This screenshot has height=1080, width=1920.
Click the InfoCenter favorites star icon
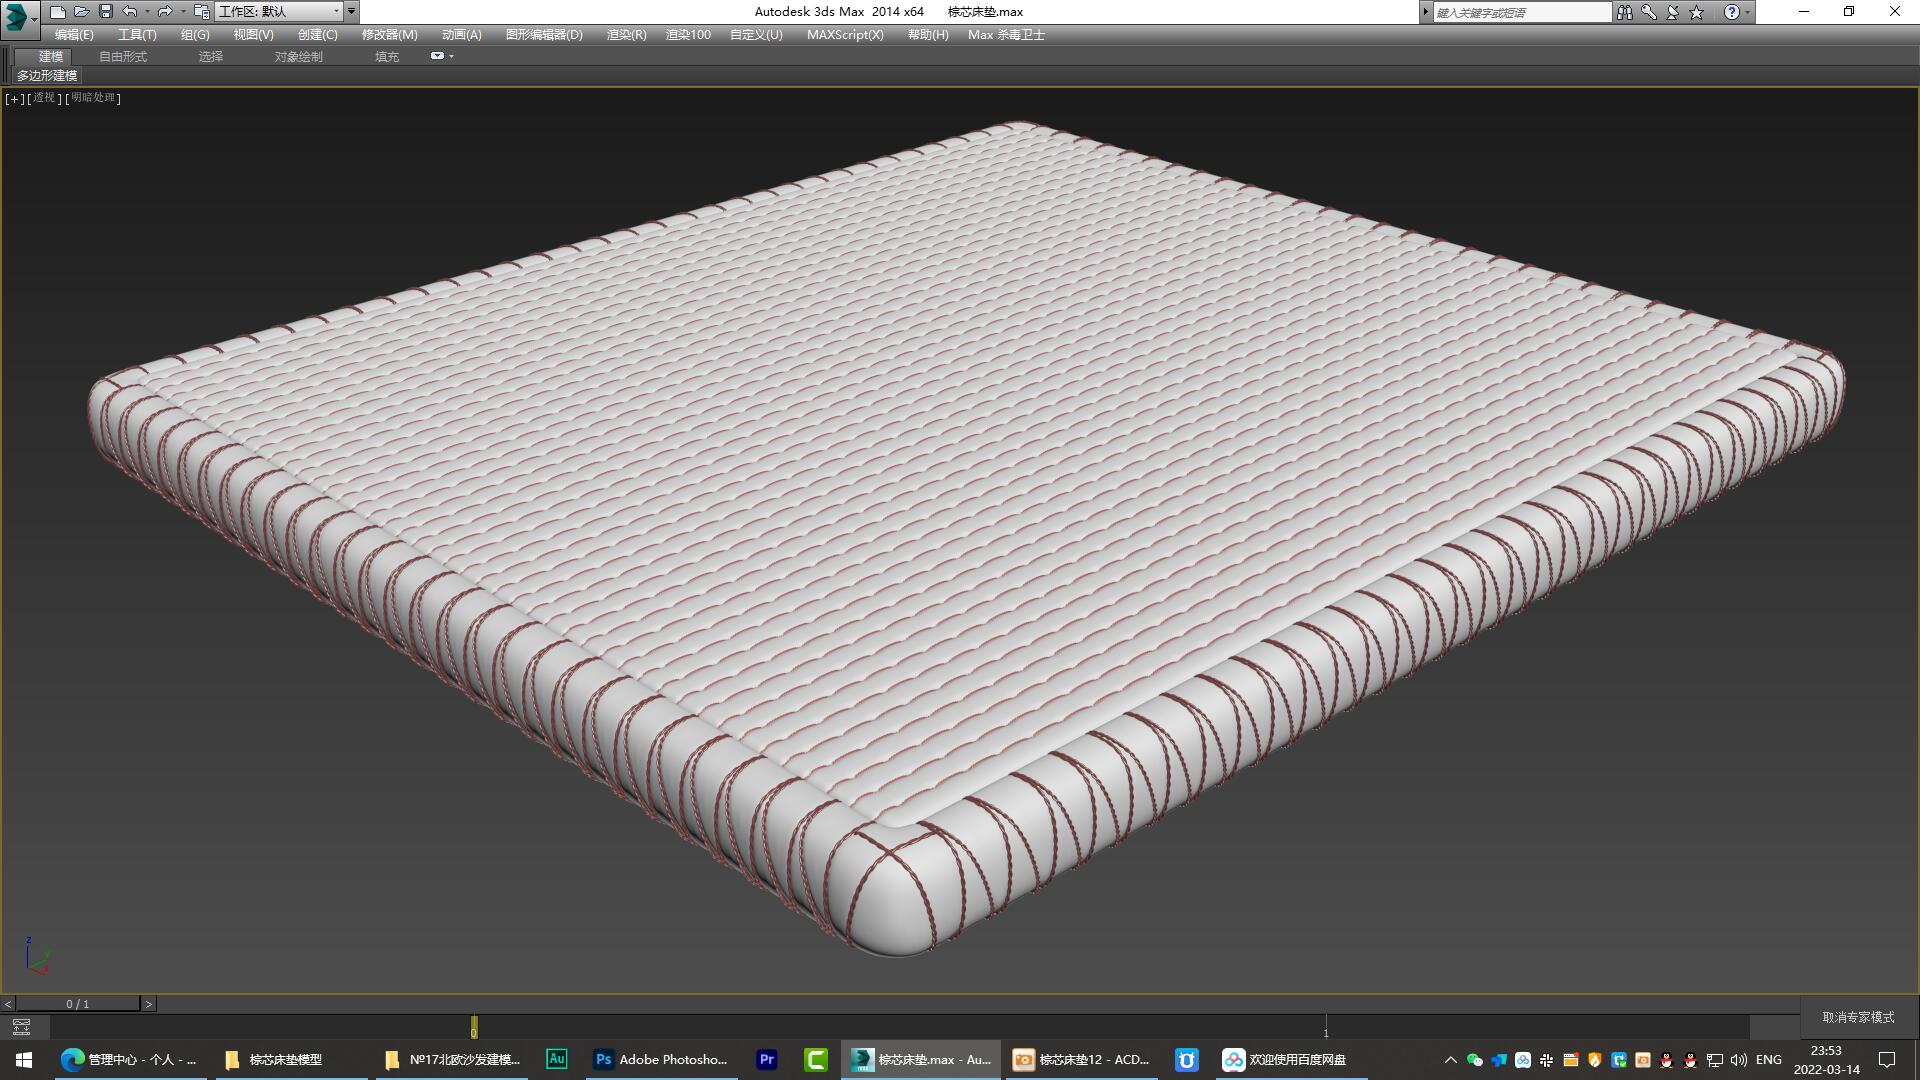pyautogui.click(x=1694, y=12)
